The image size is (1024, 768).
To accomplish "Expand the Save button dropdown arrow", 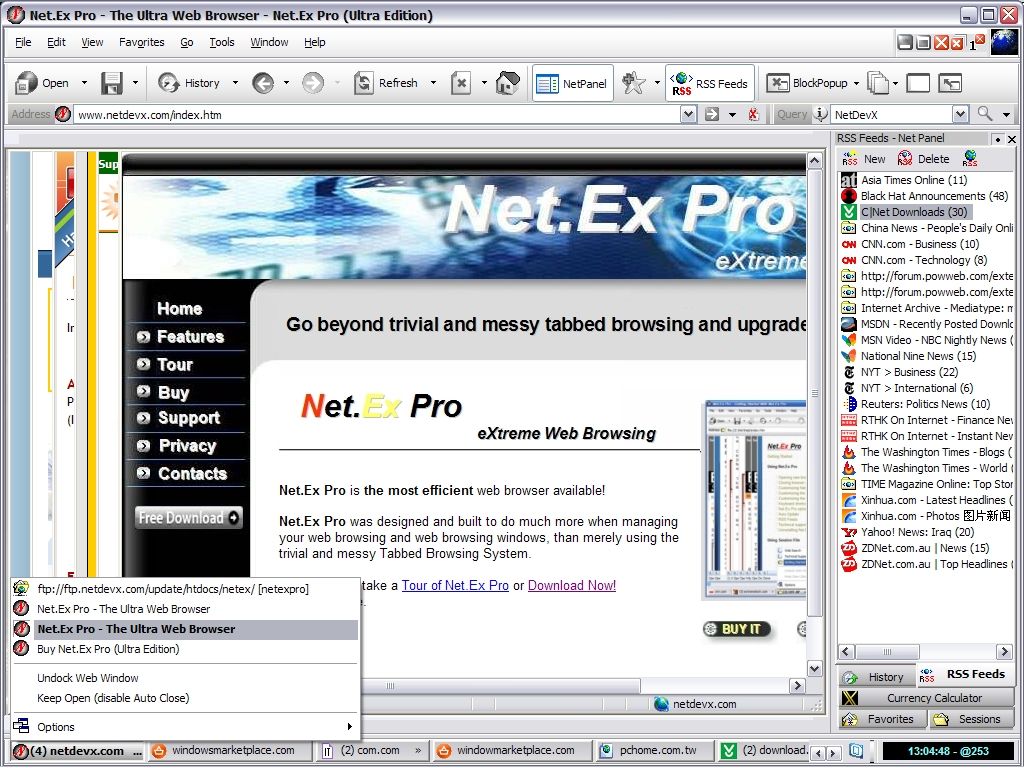I will pos(135,83).
